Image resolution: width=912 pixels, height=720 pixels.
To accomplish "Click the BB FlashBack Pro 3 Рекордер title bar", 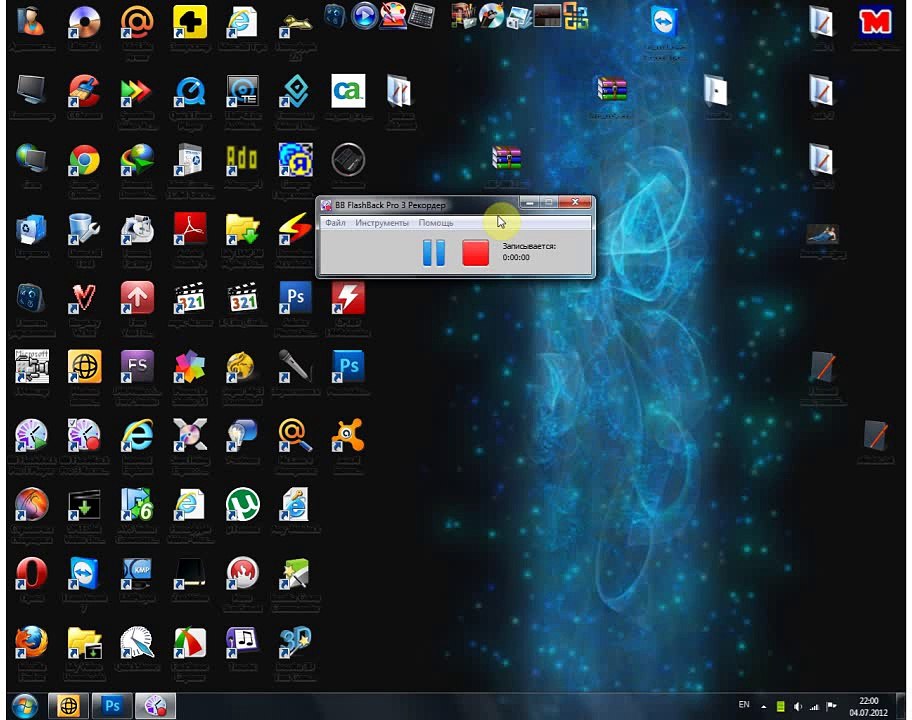I will coord(419,204).
